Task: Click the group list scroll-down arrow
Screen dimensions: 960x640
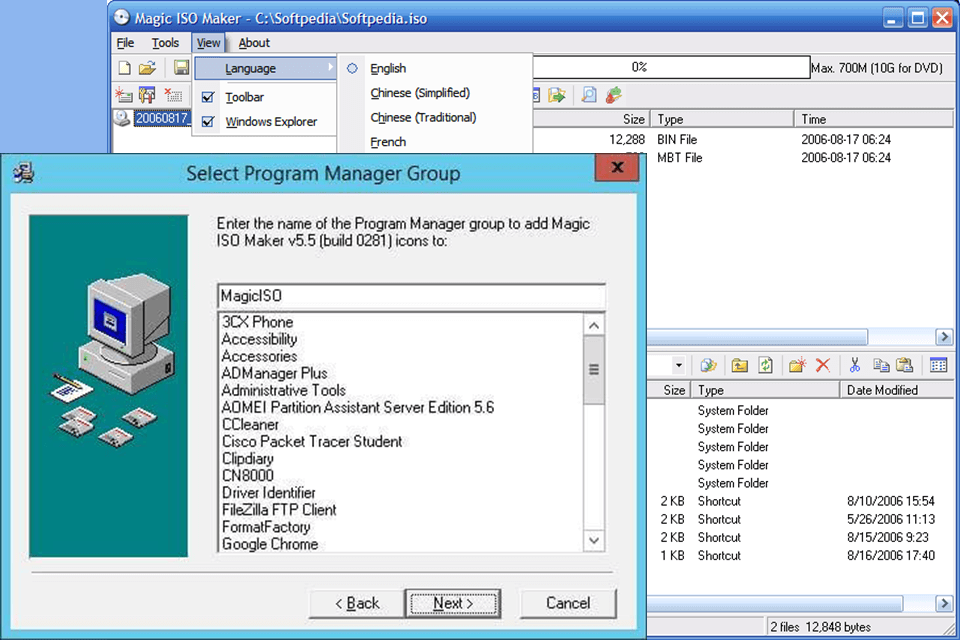Action: tap(593, 540)
